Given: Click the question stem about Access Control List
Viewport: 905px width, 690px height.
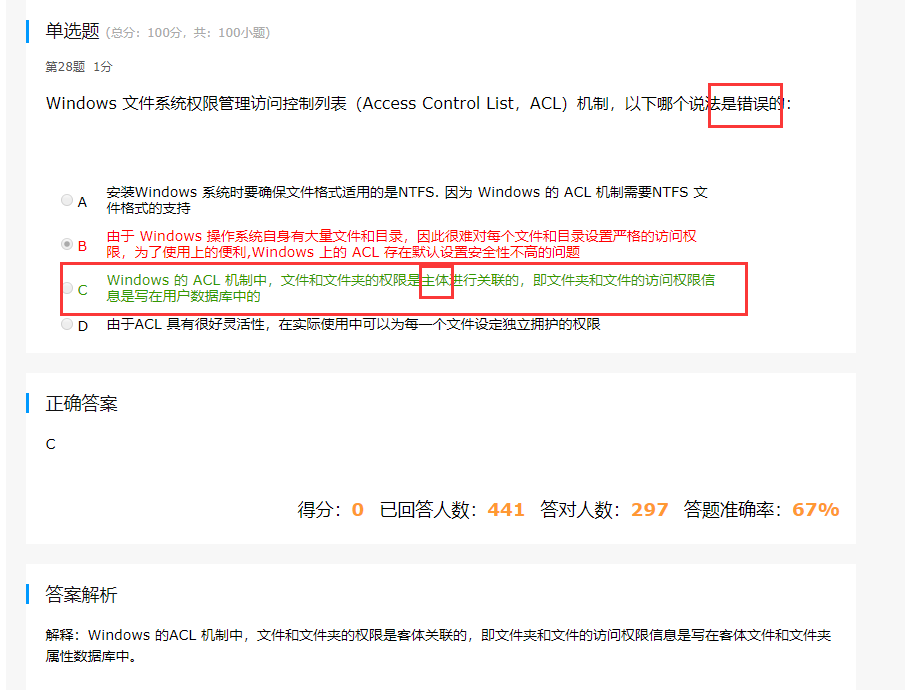Looking at the screenshot, I should 418,103.
